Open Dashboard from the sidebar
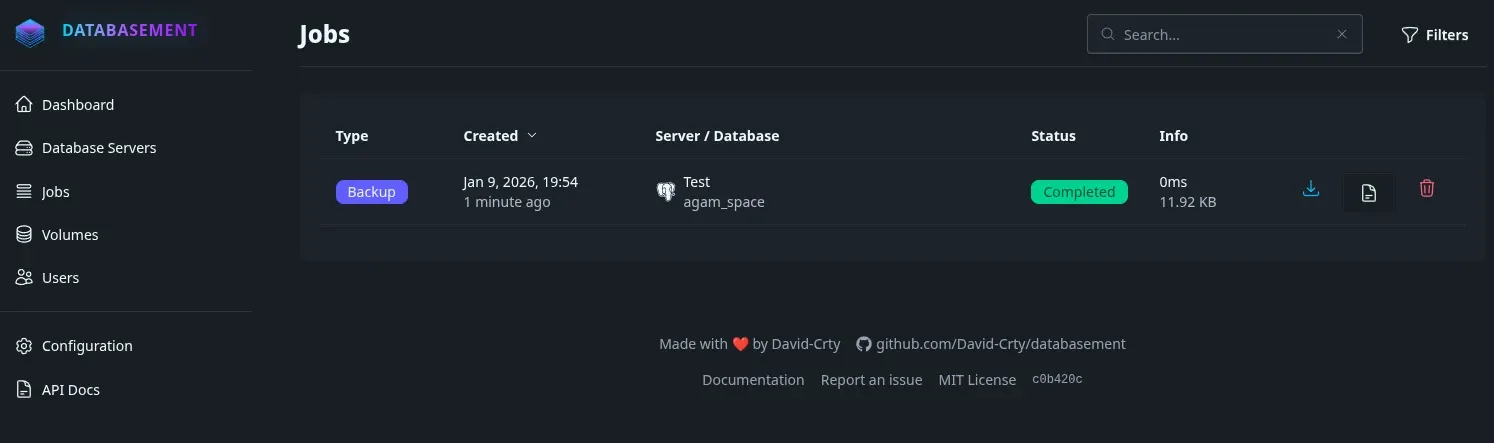This screenshot has height=443, width=1494. [77, 105]
